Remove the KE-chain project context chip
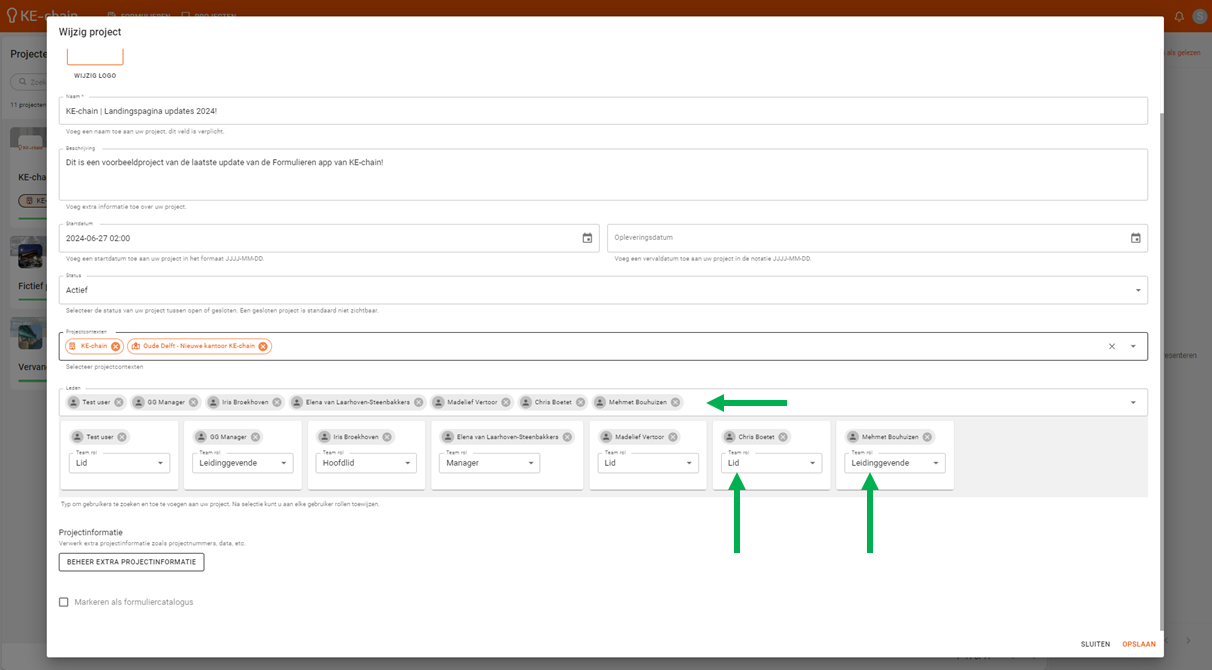This screenshot has height=670, width=1212. pyautogui.click(x=116, y=346)
